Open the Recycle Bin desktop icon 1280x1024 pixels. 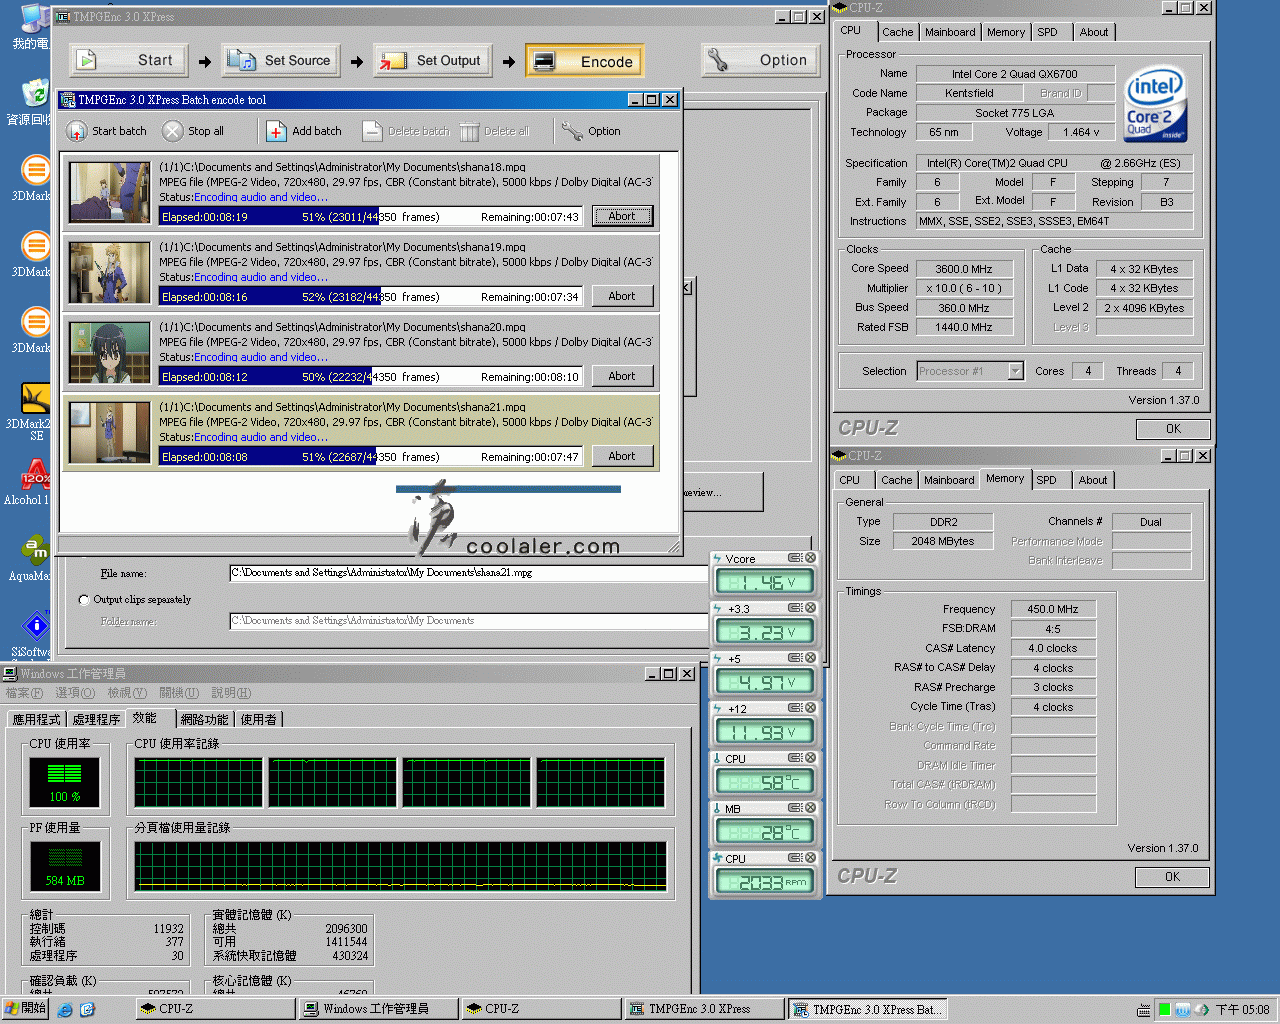33,100
